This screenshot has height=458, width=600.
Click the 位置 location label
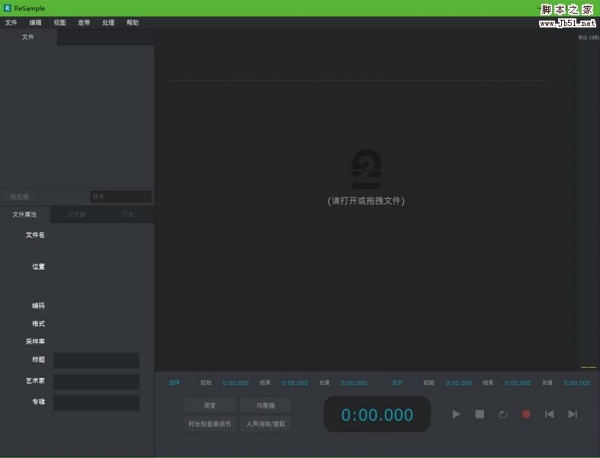38,266
